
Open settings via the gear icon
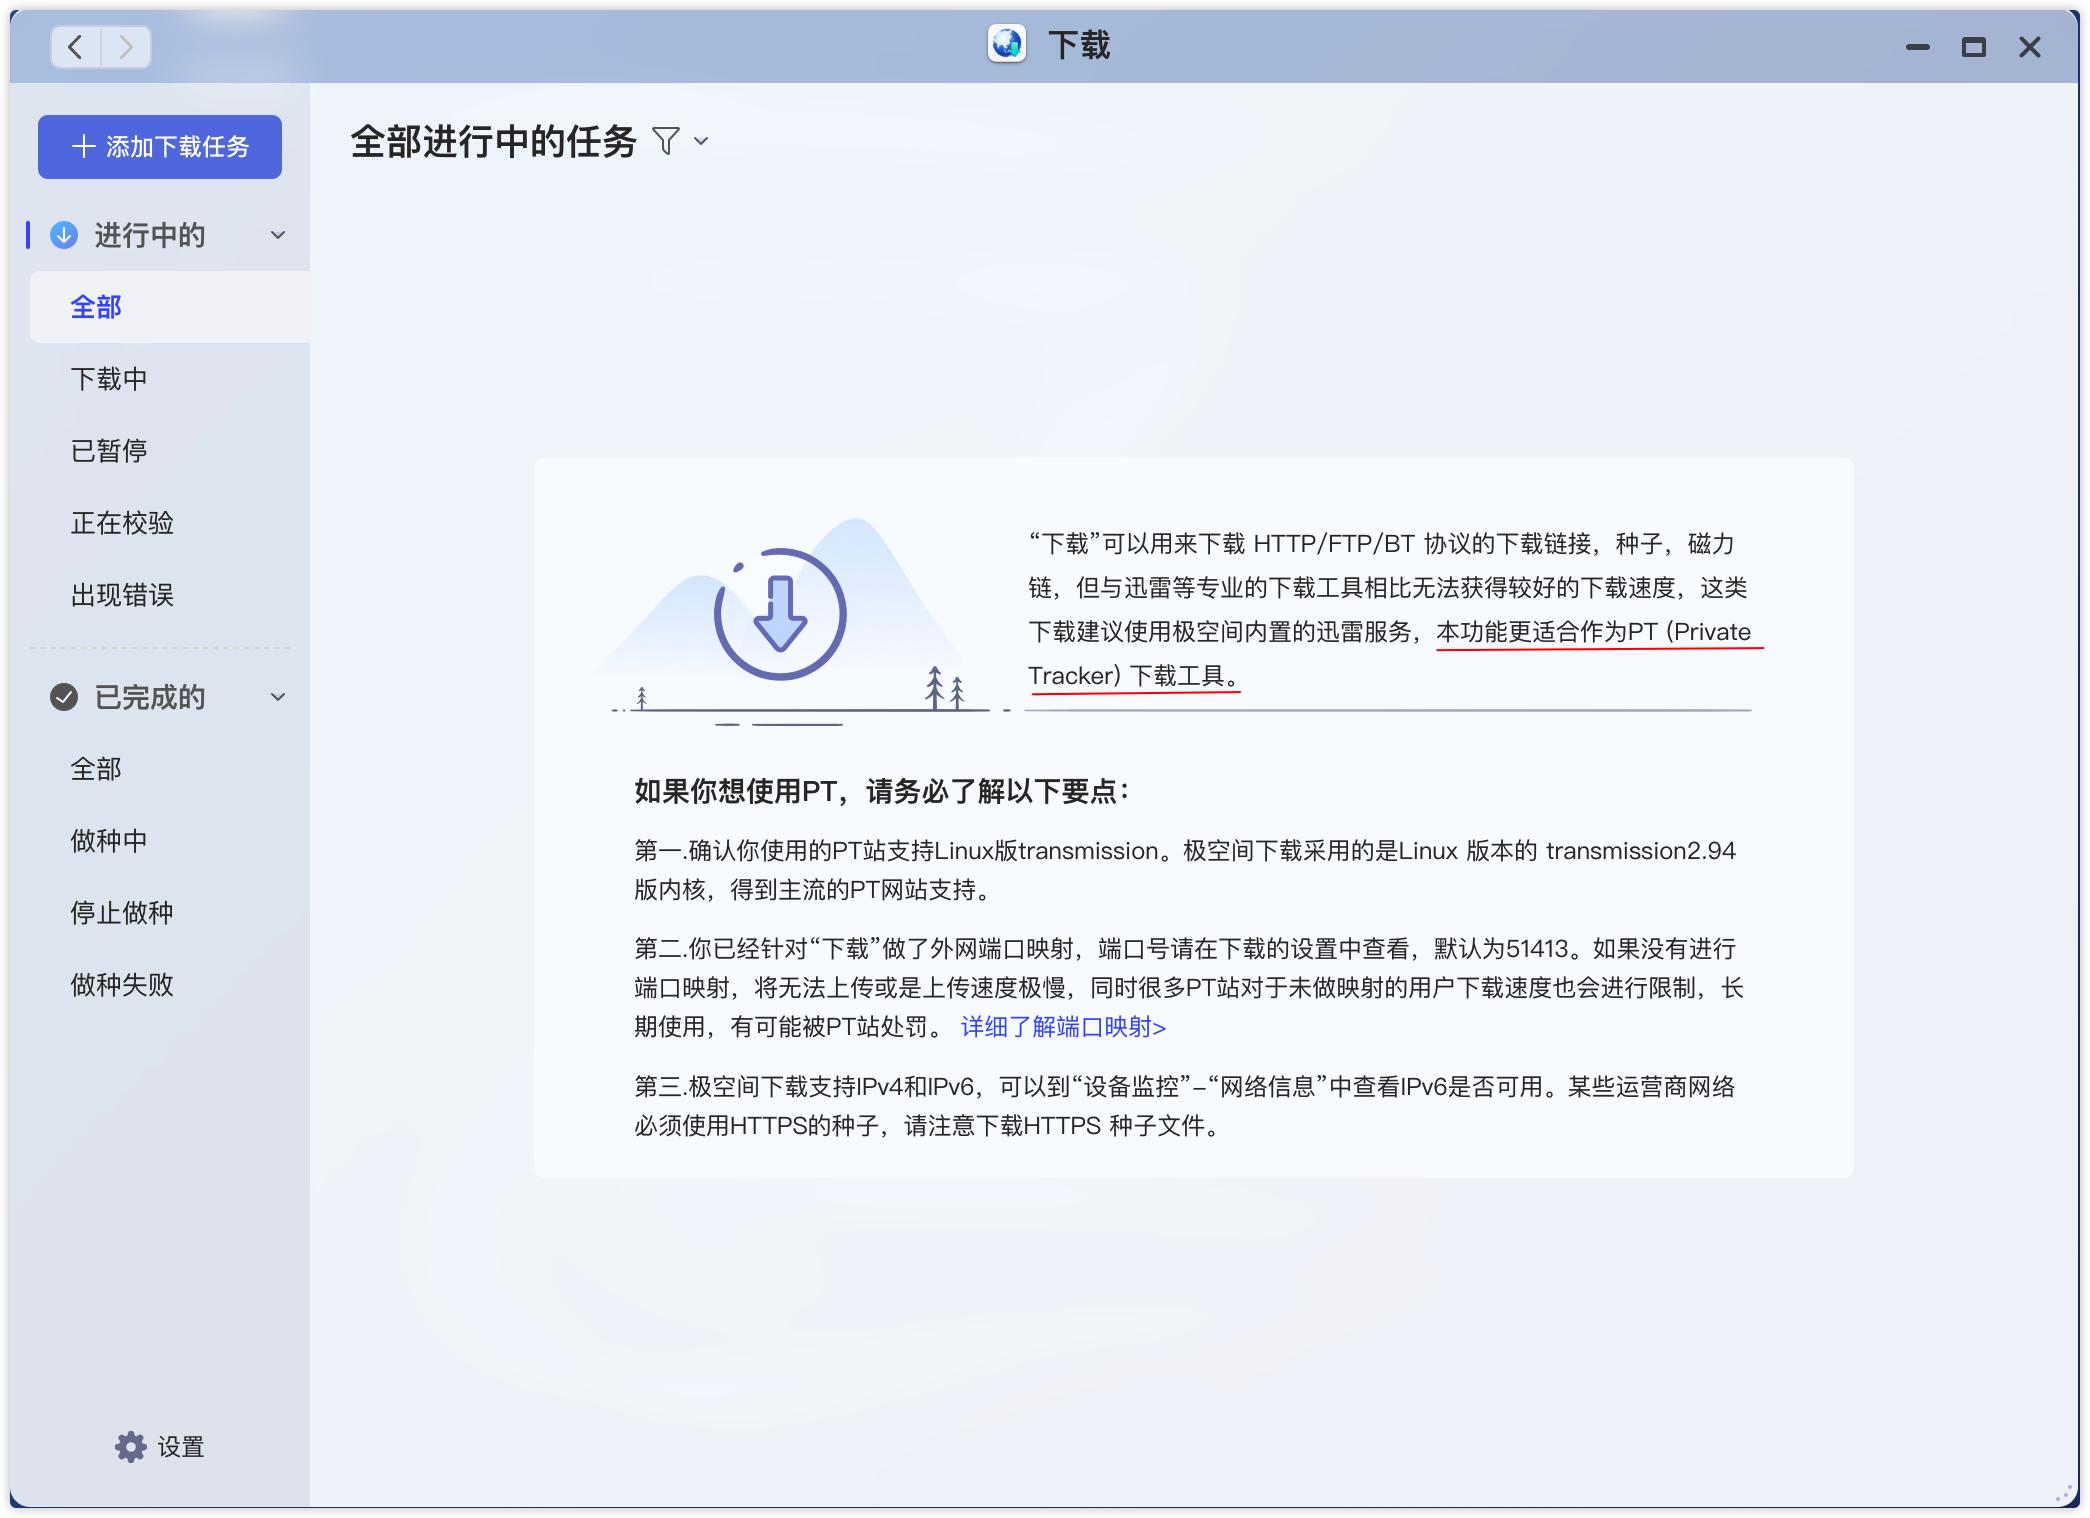coord(131,1447)
